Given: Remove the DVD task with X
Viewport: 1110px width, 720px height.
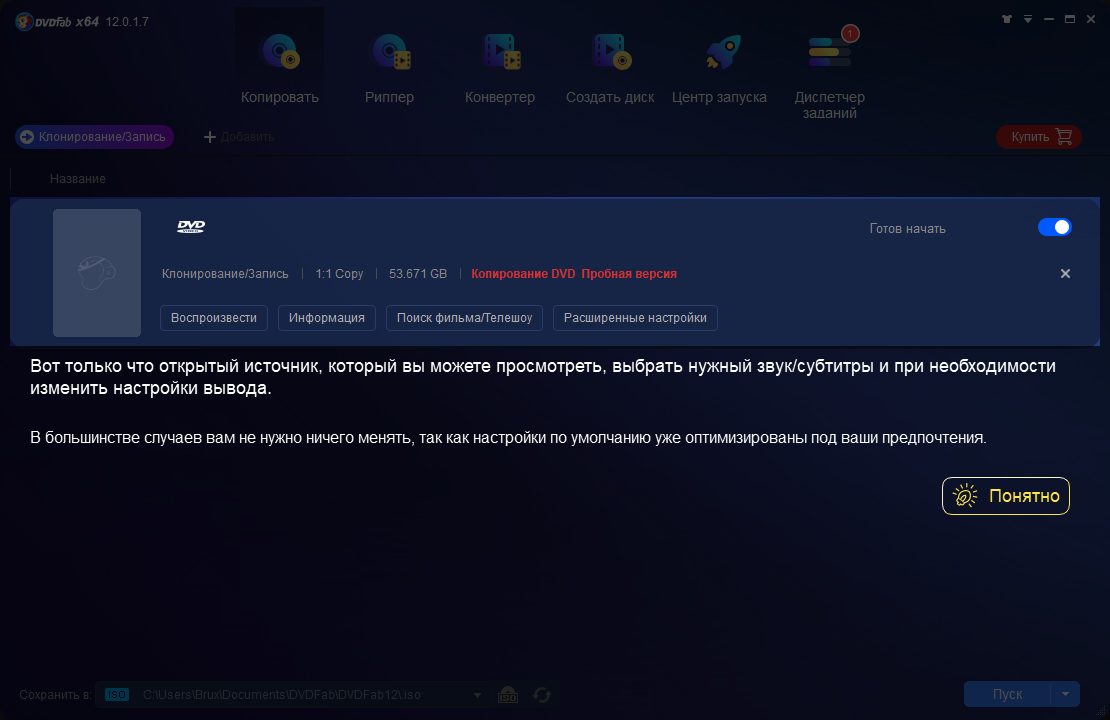Looking at the screenshot, I should 1065,273.
